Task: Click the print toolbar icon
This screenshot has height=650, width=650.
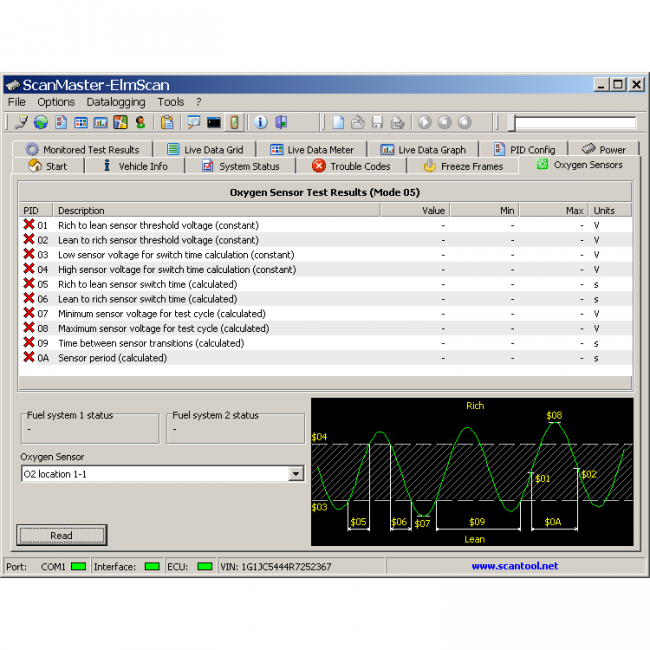Action: (398, 123)
